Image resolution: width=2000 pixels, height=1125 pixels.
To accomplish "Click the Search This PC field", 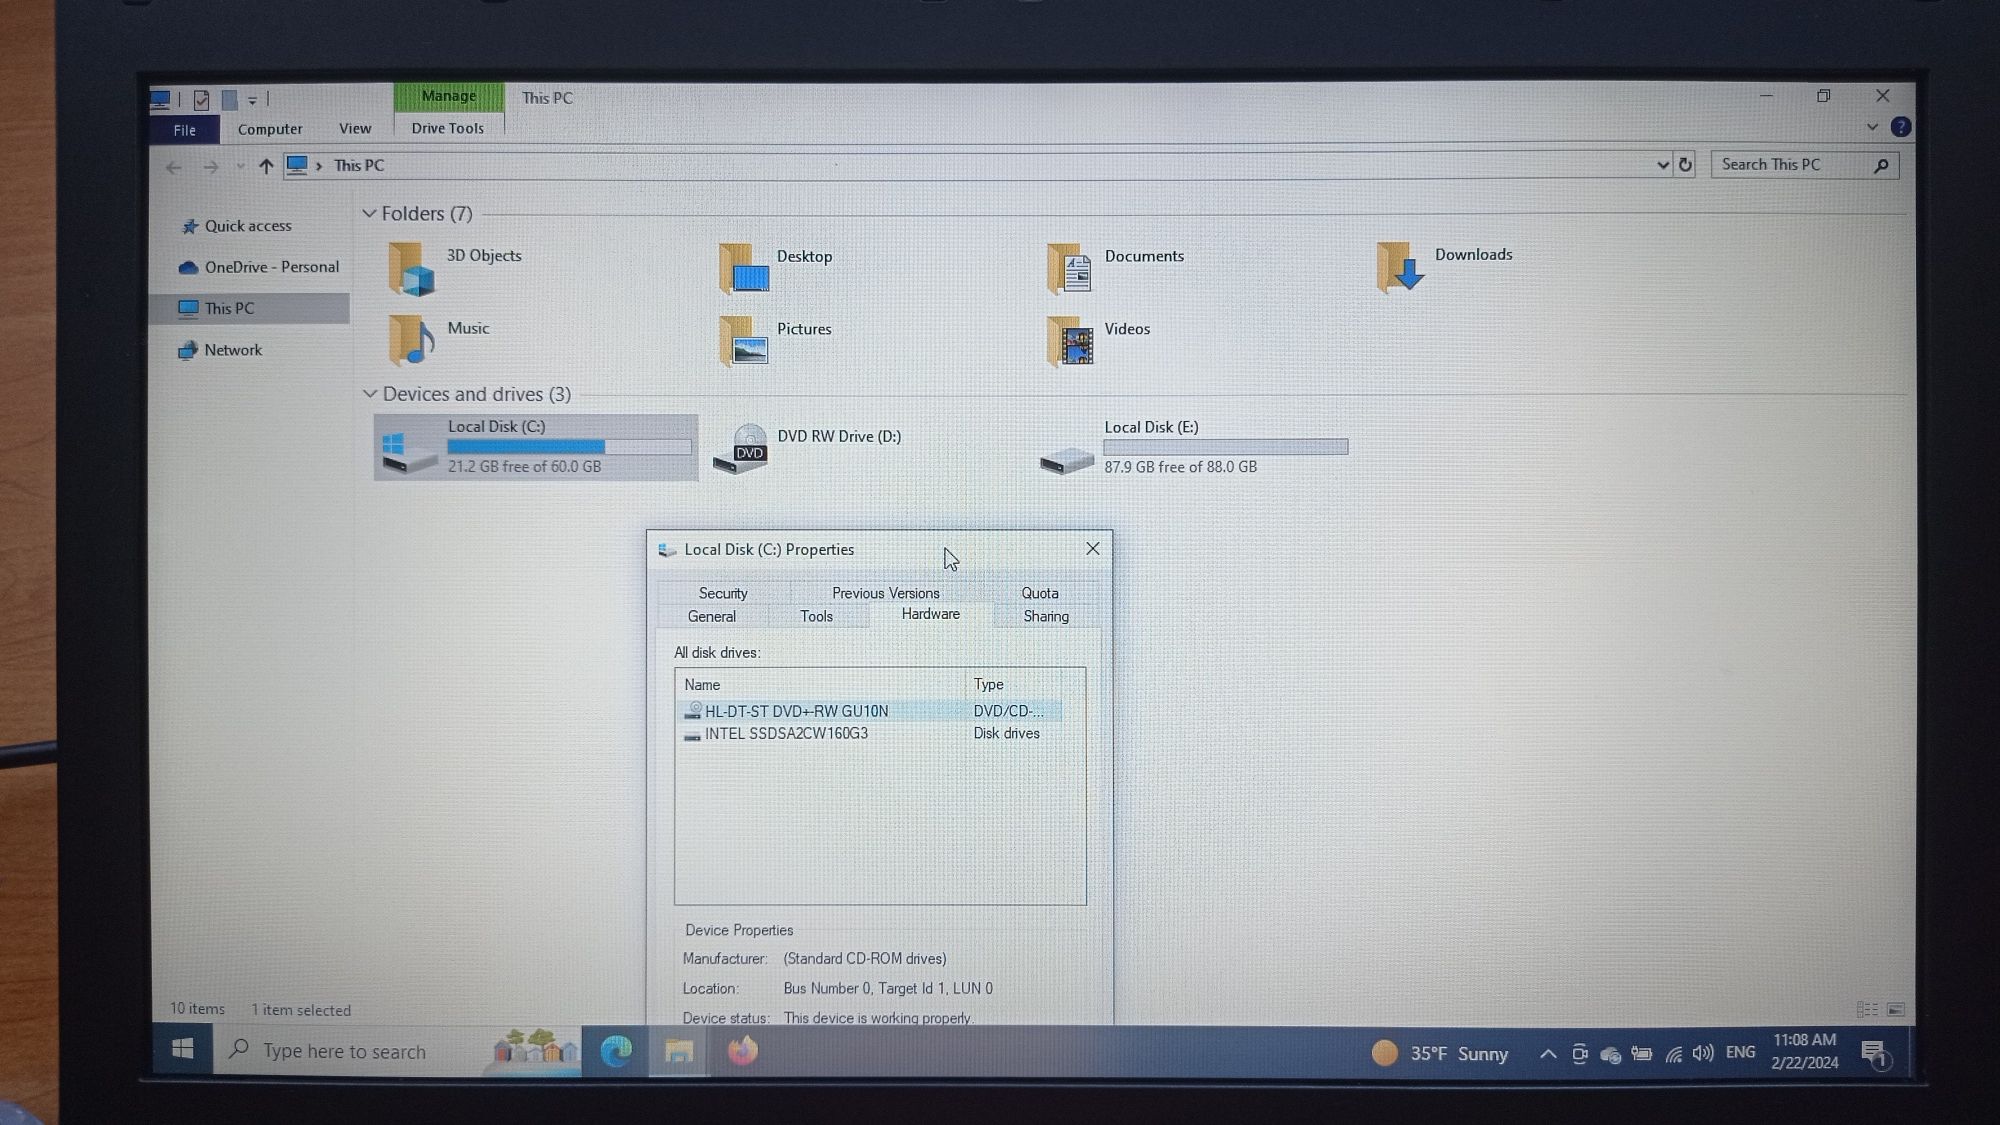I will coord(1805,165).
